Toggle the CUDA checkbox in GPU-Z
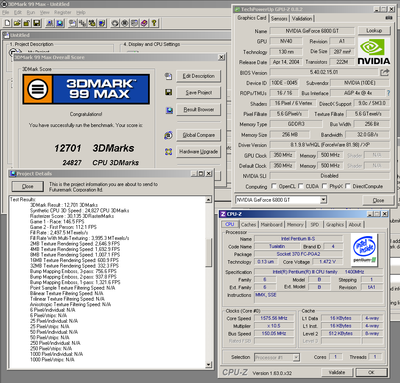 click(x=301, y=186)
